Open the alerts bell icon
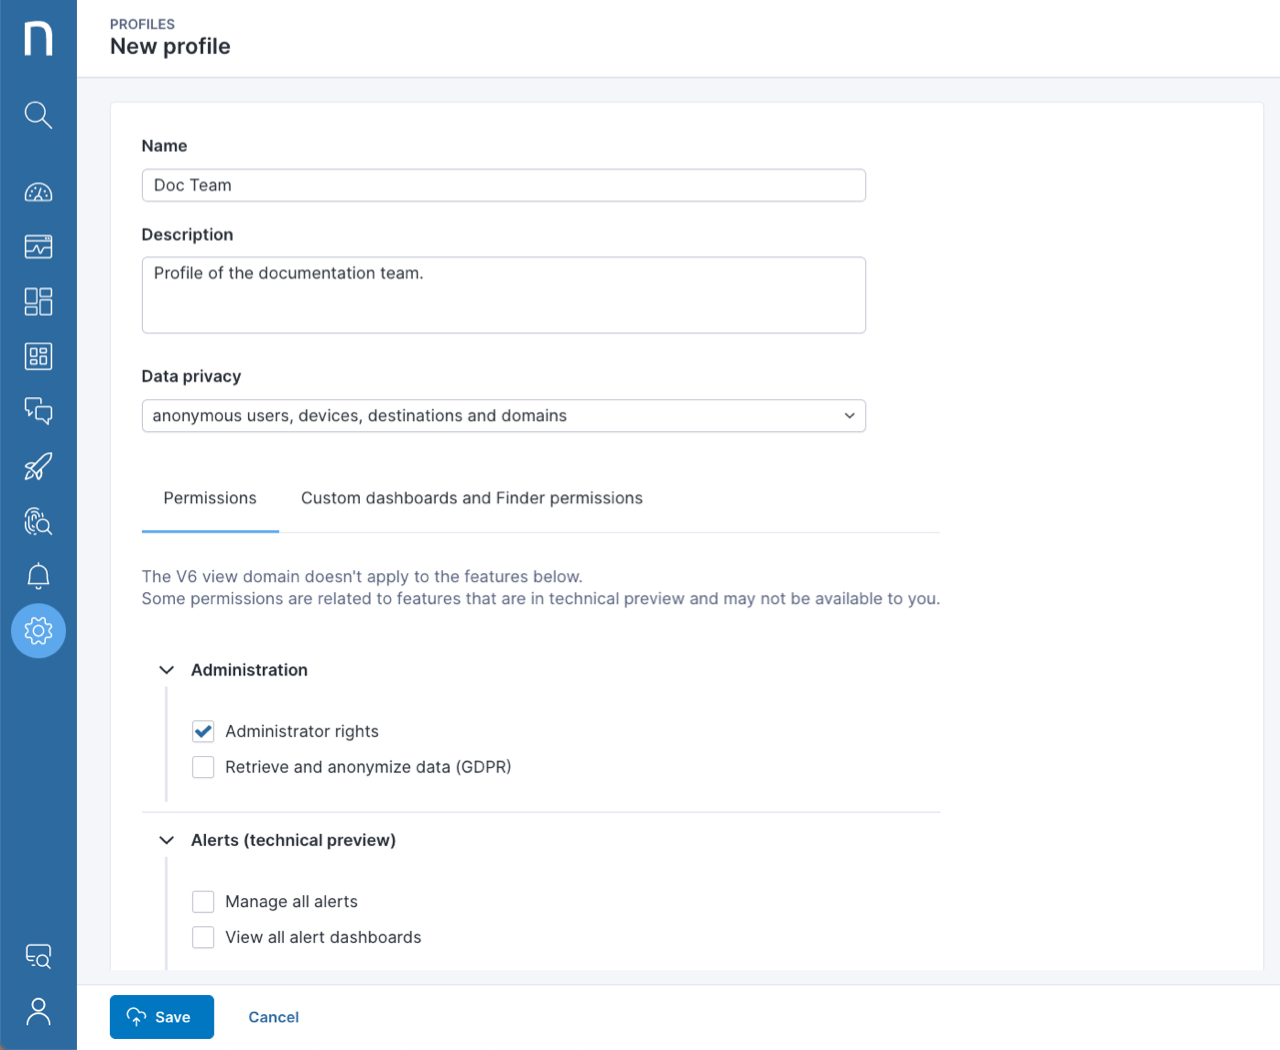The image size is (1280, 1050). (x=38, y=576)
